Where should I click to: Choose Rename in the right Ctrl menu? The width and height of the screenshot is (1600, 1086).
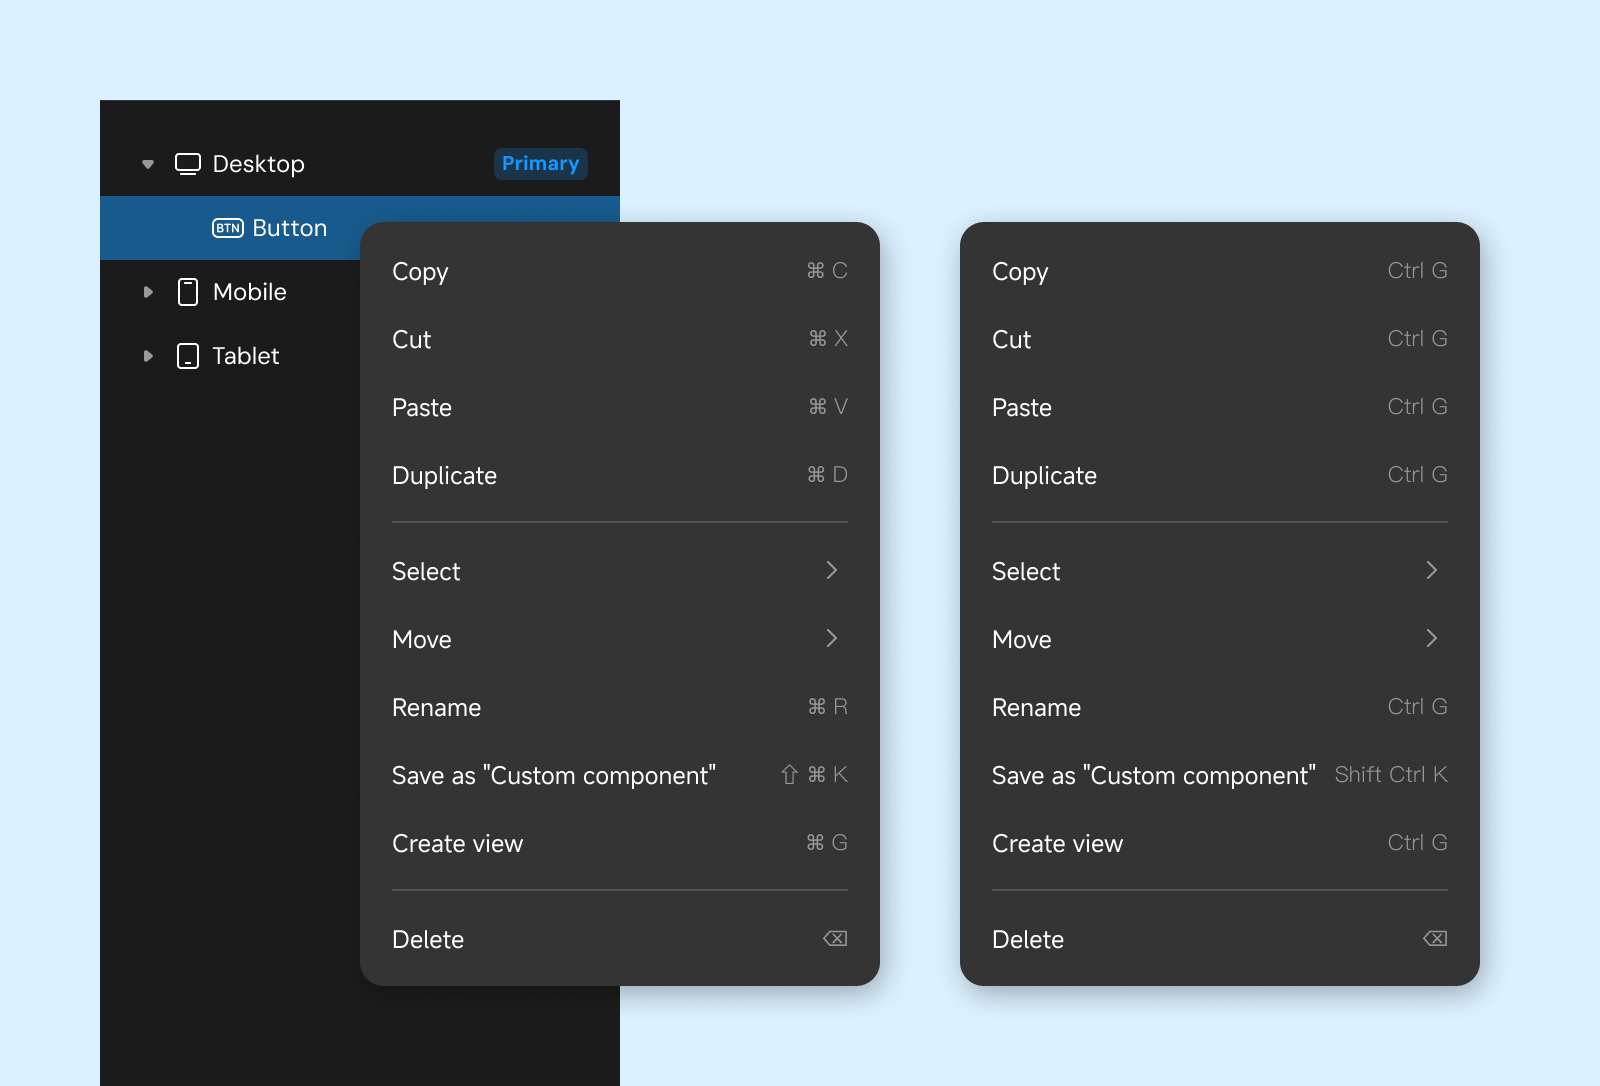pos(1220,708)
